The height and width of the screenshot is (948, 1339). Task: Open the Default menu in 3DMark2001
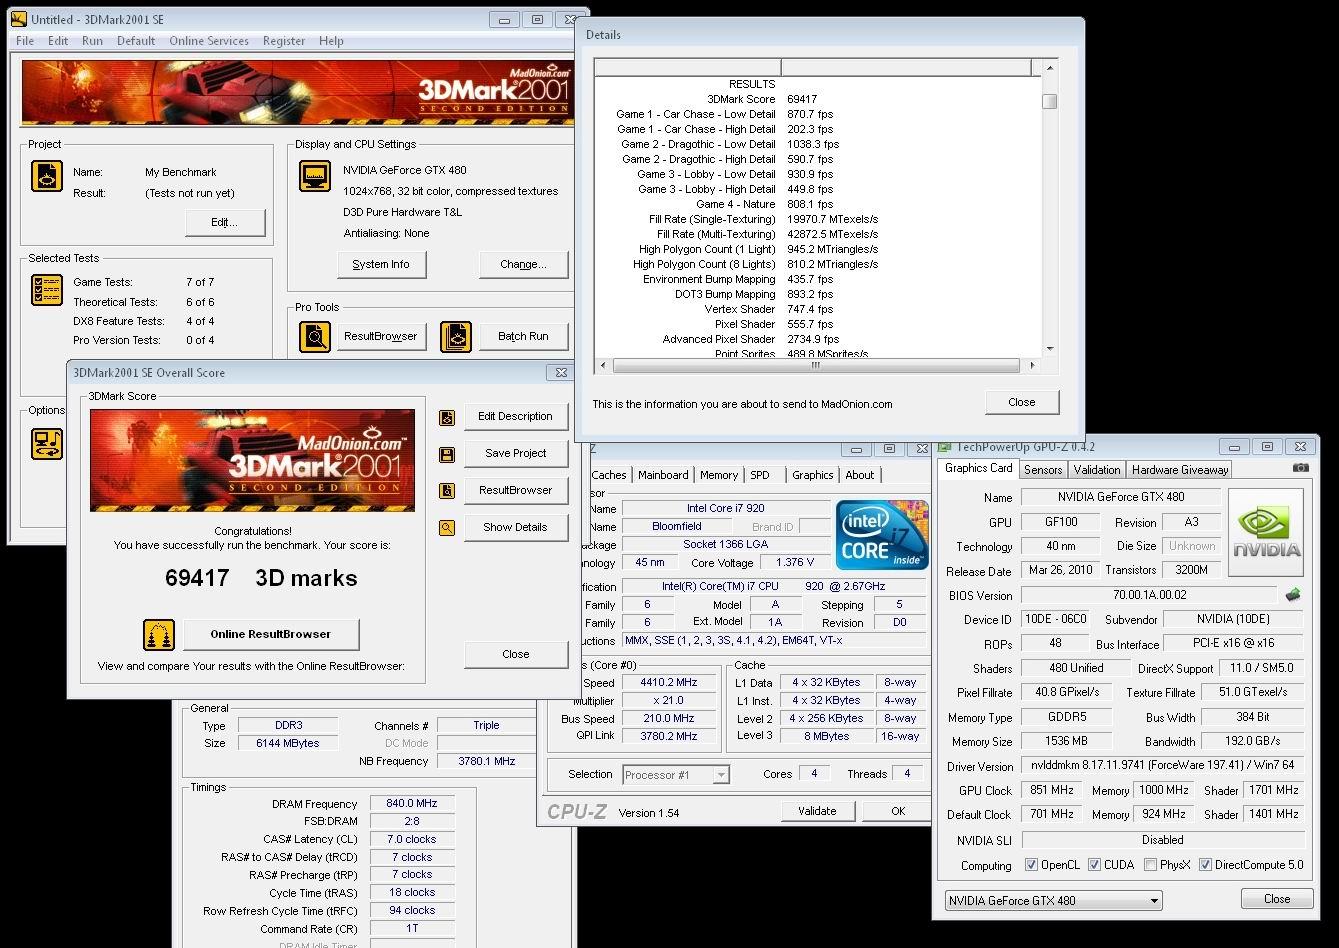(136, 41)
